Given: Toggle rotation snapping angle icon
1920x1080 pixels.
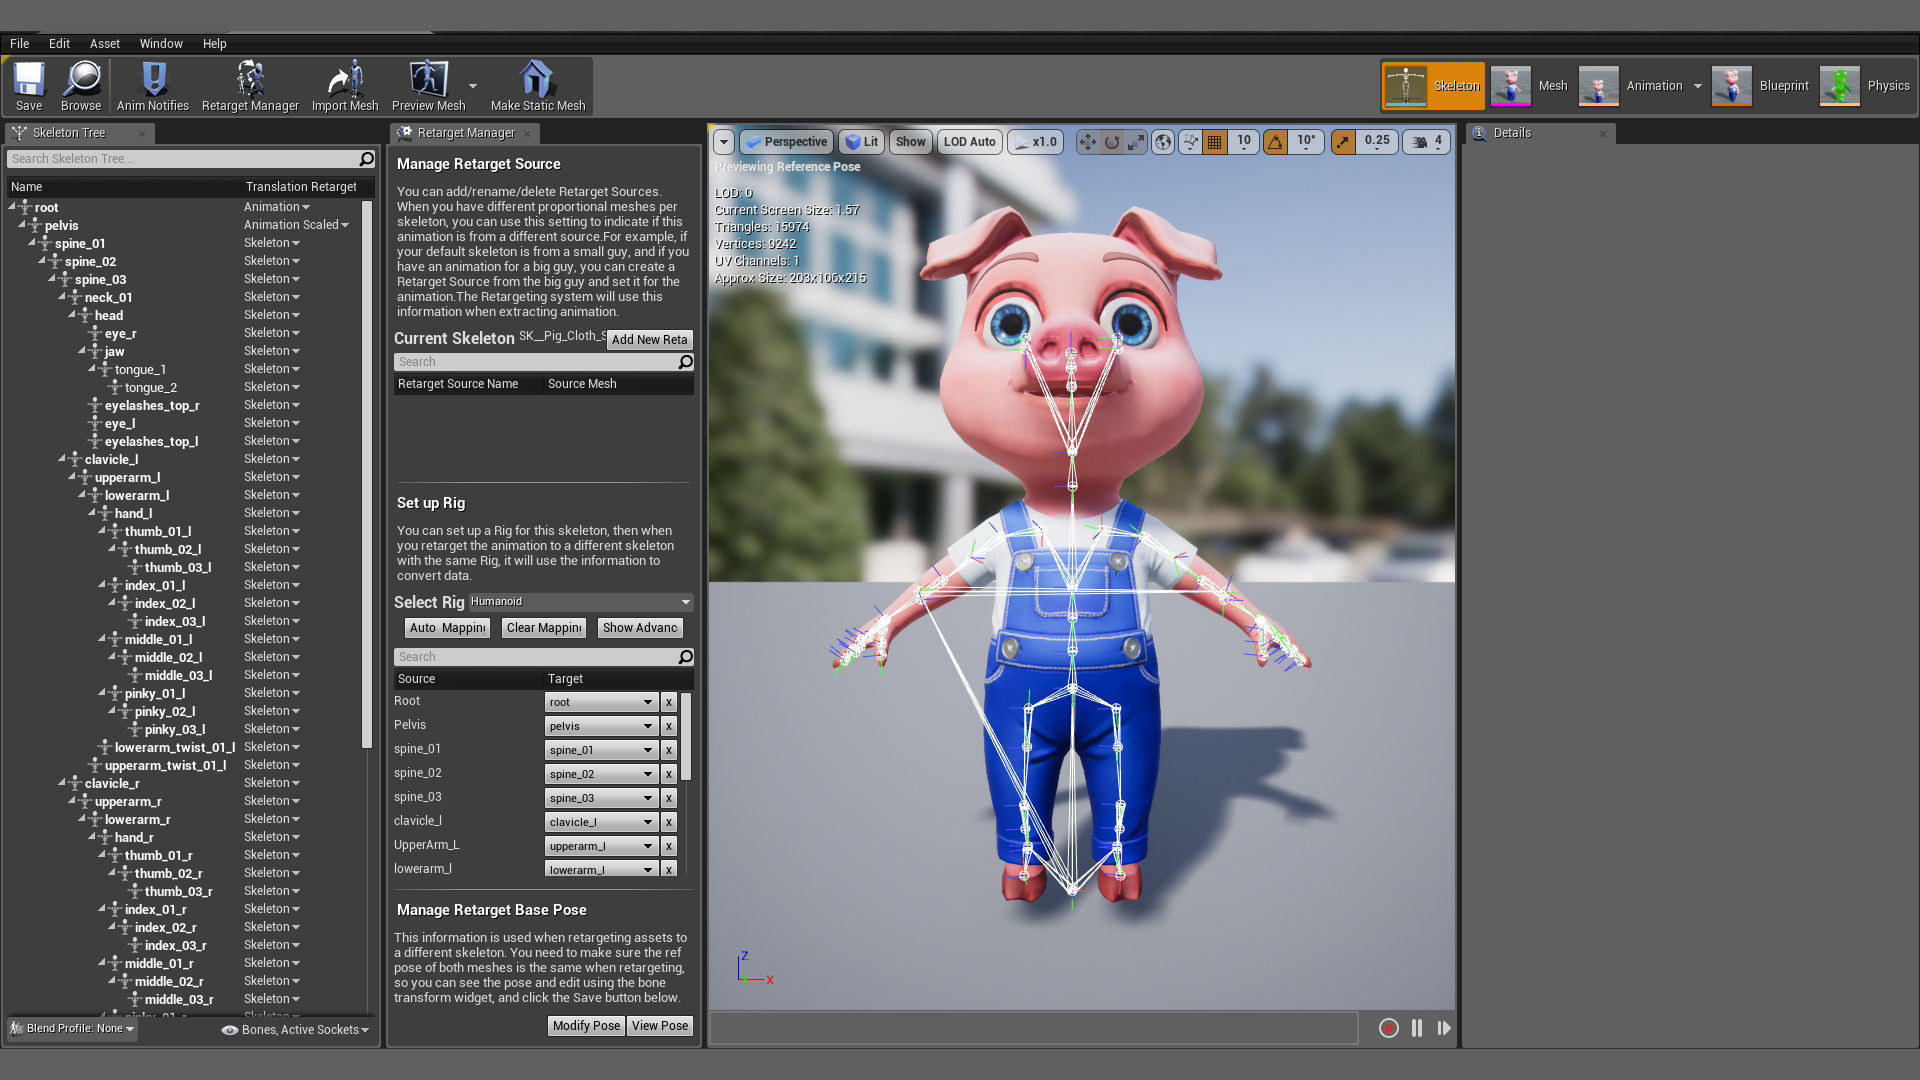Looking at the screenshot, I should point(1275,142).
